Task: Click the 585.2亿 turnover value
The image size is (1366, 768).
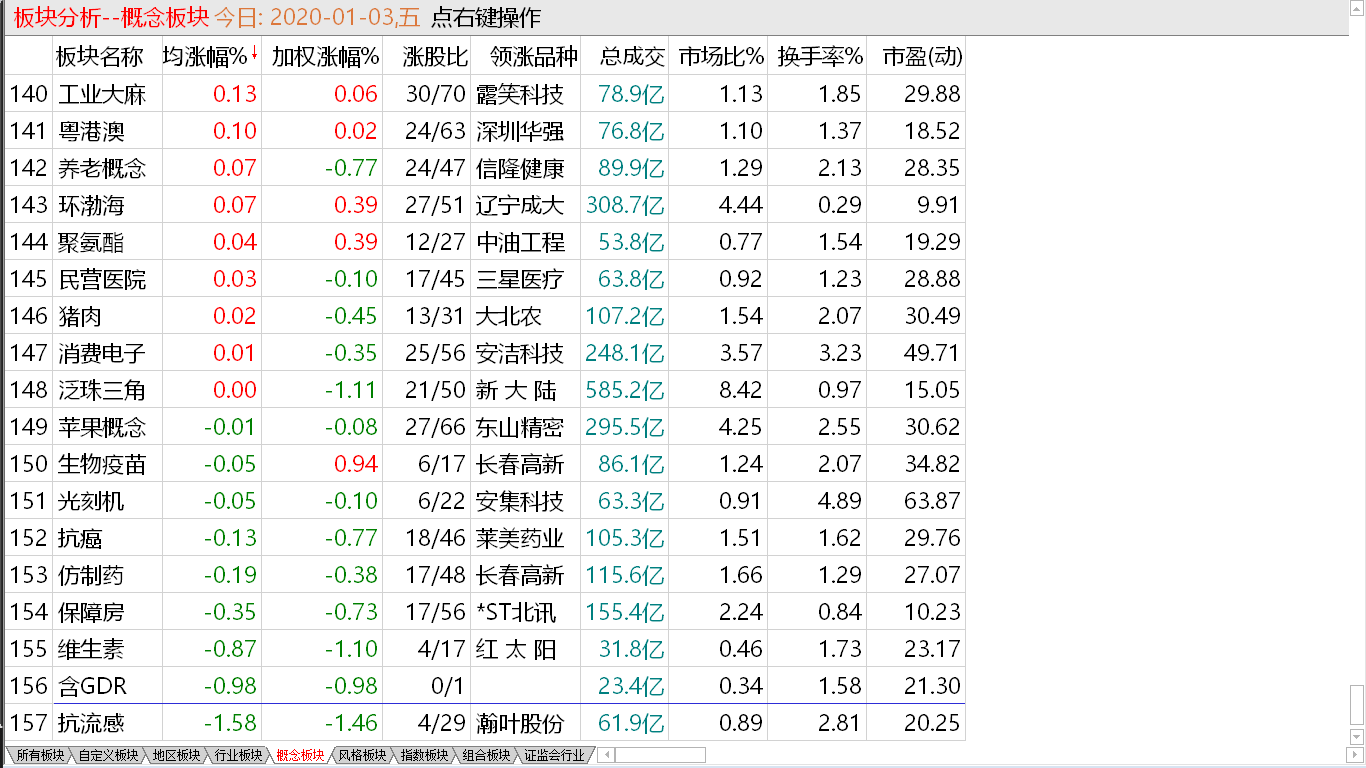Action: [625, 390]
